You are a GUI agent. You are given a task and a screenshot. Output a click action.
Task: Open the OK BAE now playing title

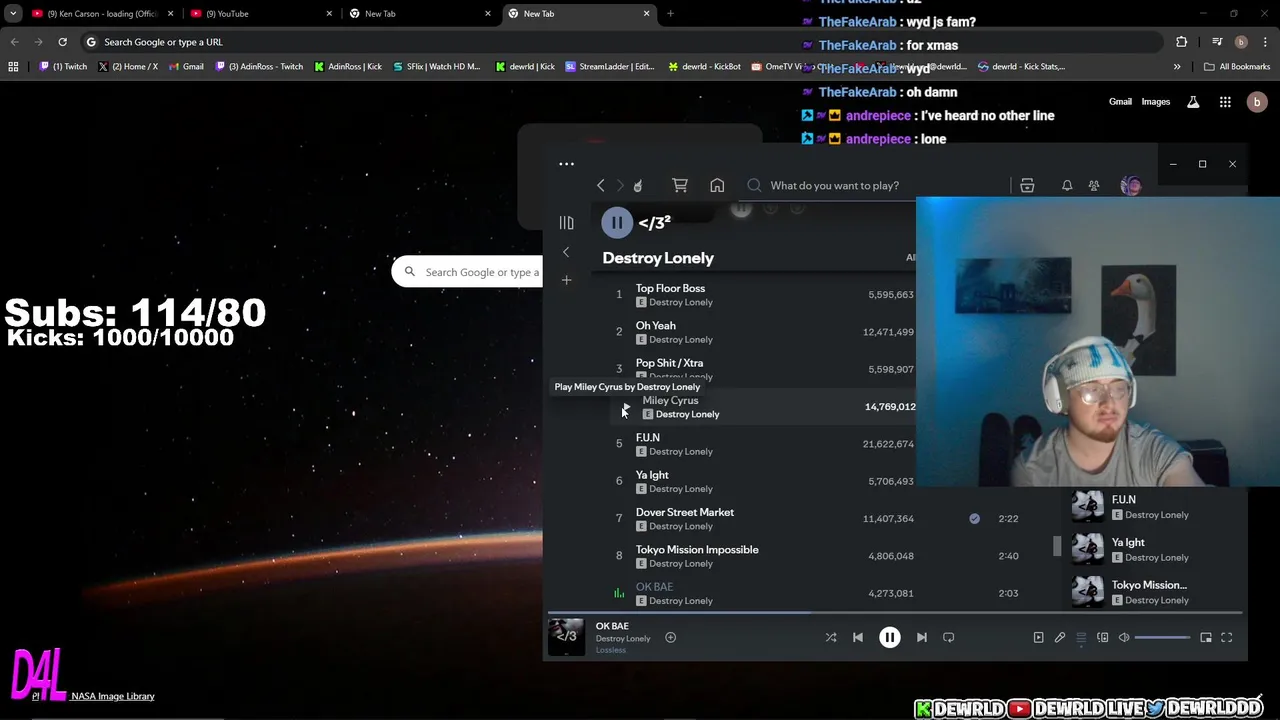tap(612, 626)
